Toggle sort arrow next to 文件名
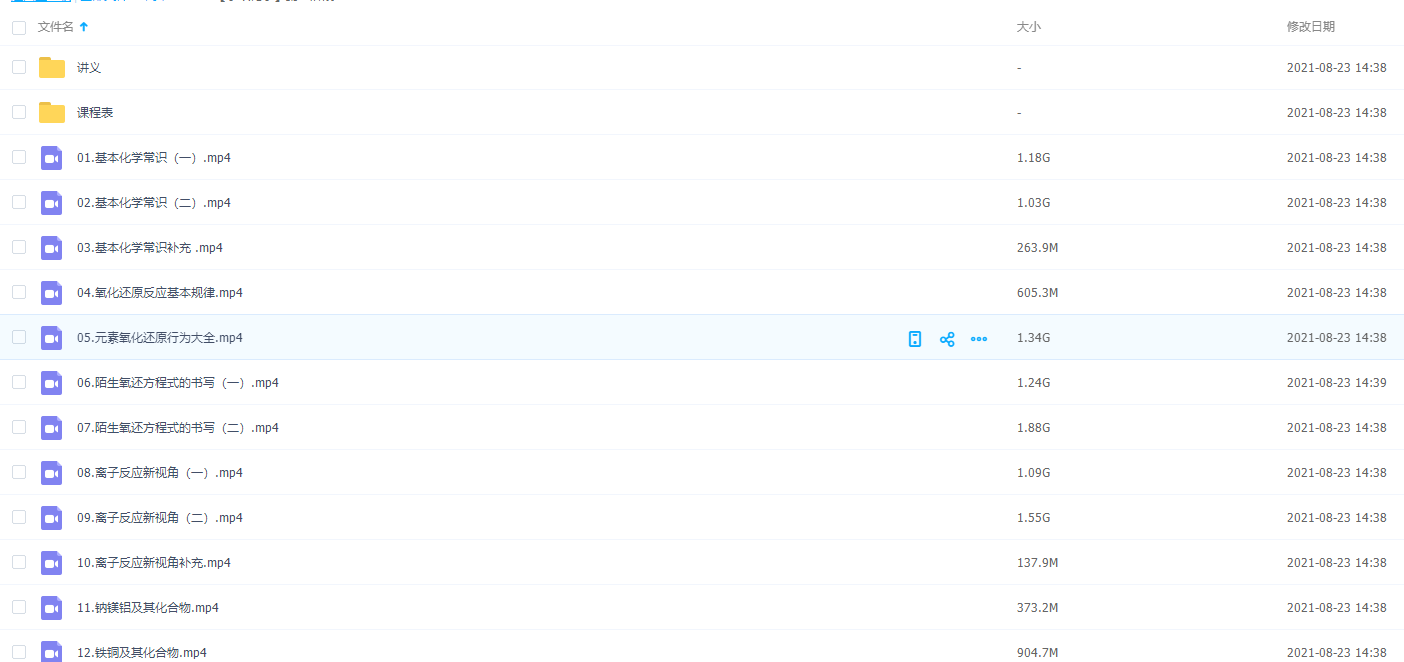The height and width of the screenshot is (662, 1404). point(84,28)
